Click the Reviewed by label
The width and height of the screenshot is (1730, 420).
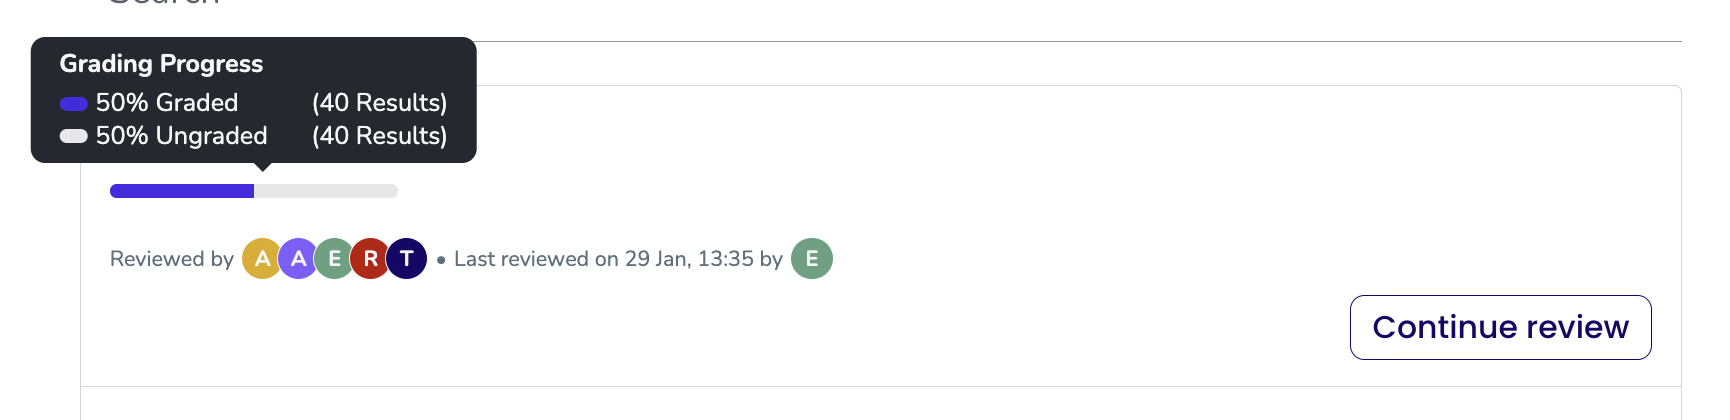tap(172, 259)
